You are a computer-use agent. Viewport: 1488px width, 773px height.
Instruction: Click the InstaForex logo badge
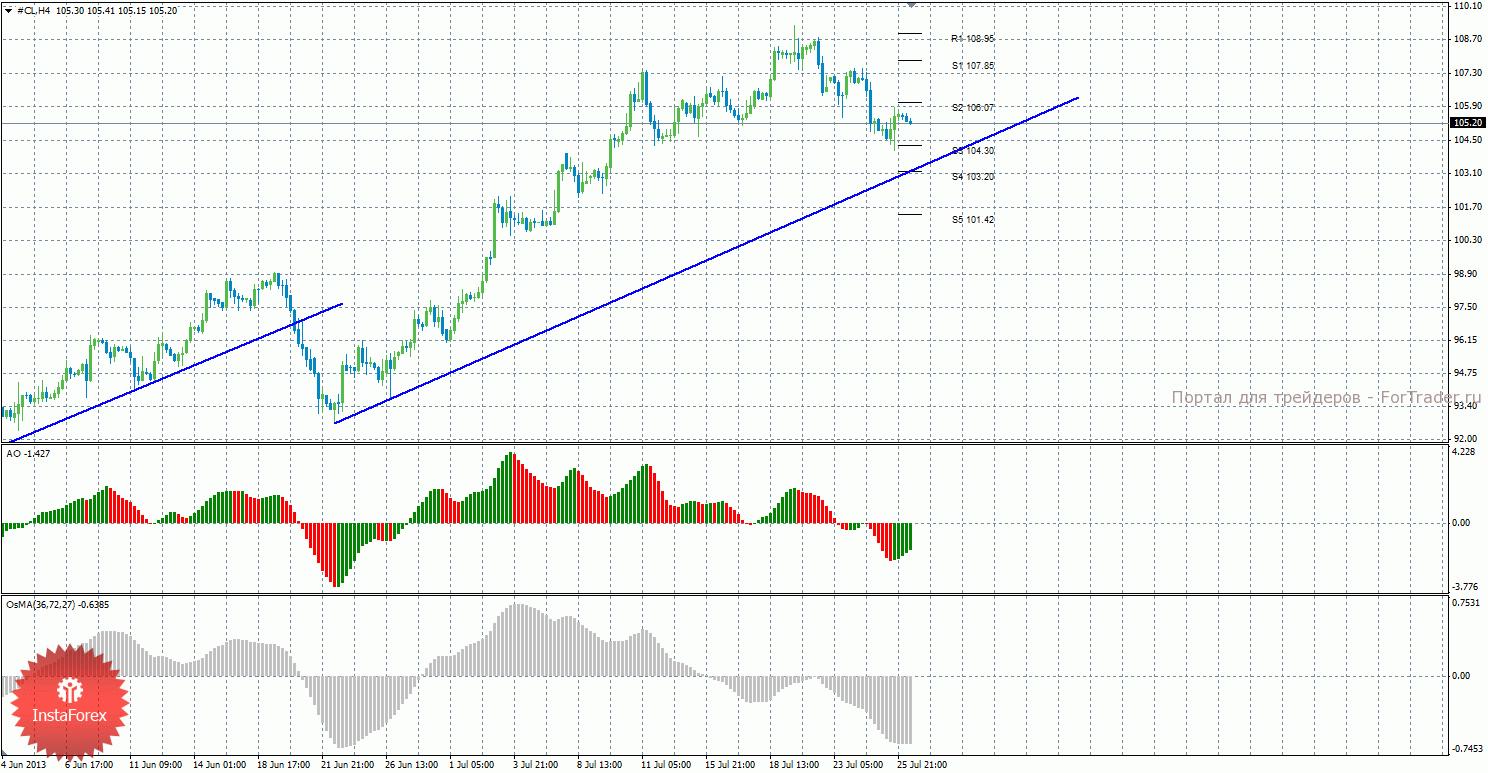point(69,702)
